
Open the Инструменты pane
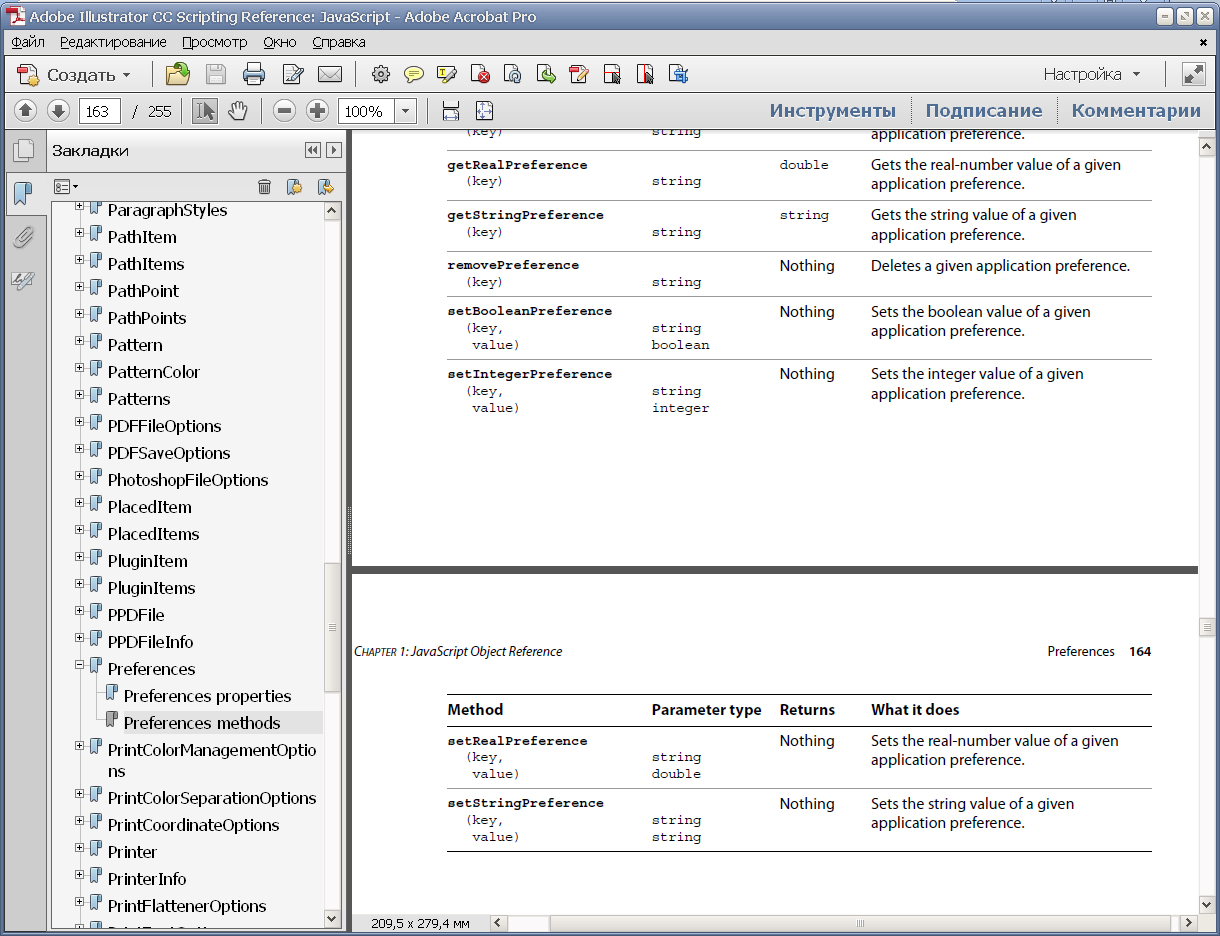coord(833,111)
